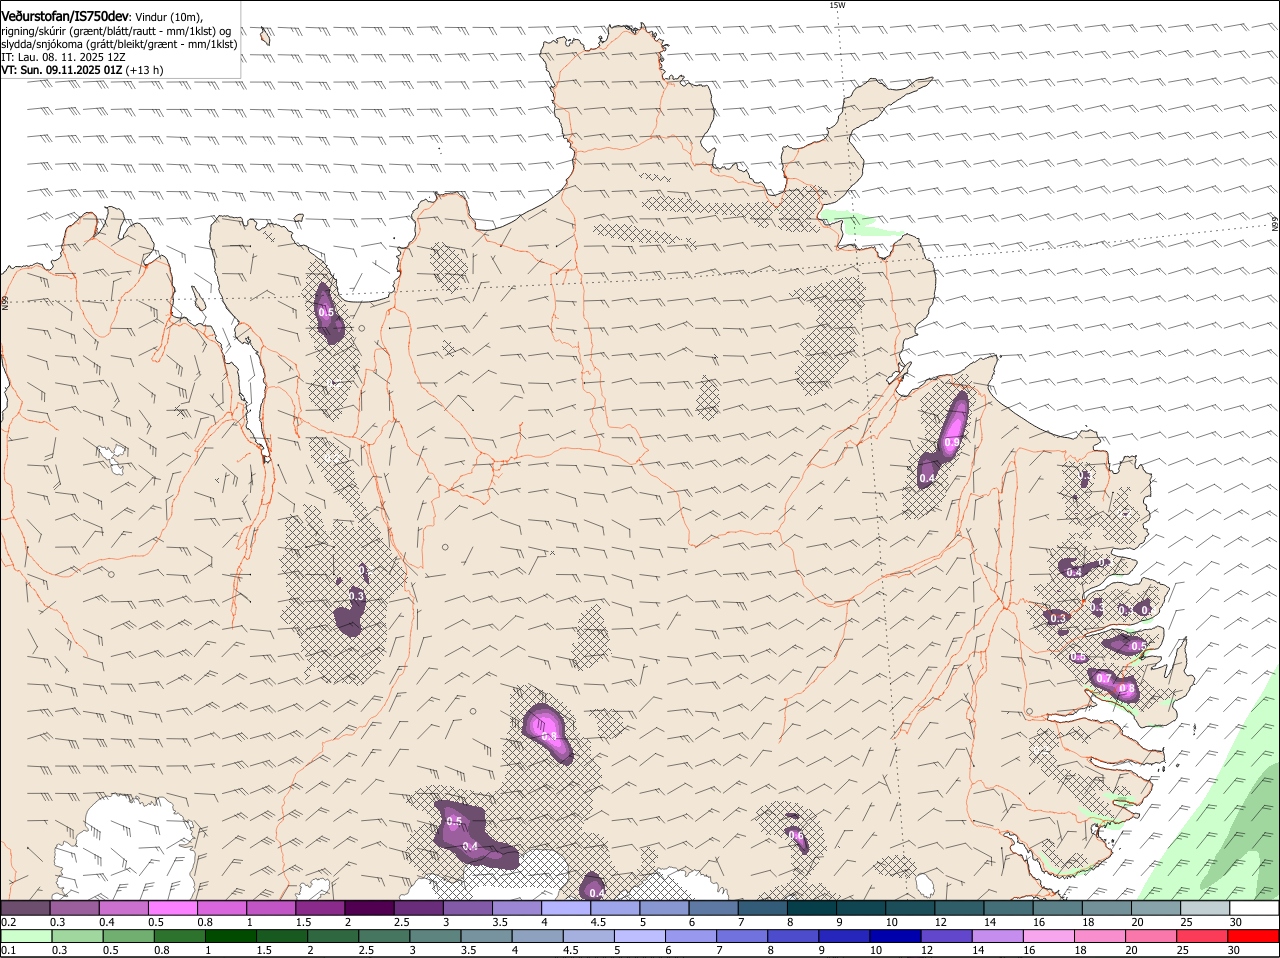
Task: Click the 0.9 snowfall value on the map
Action: point(952,442)
